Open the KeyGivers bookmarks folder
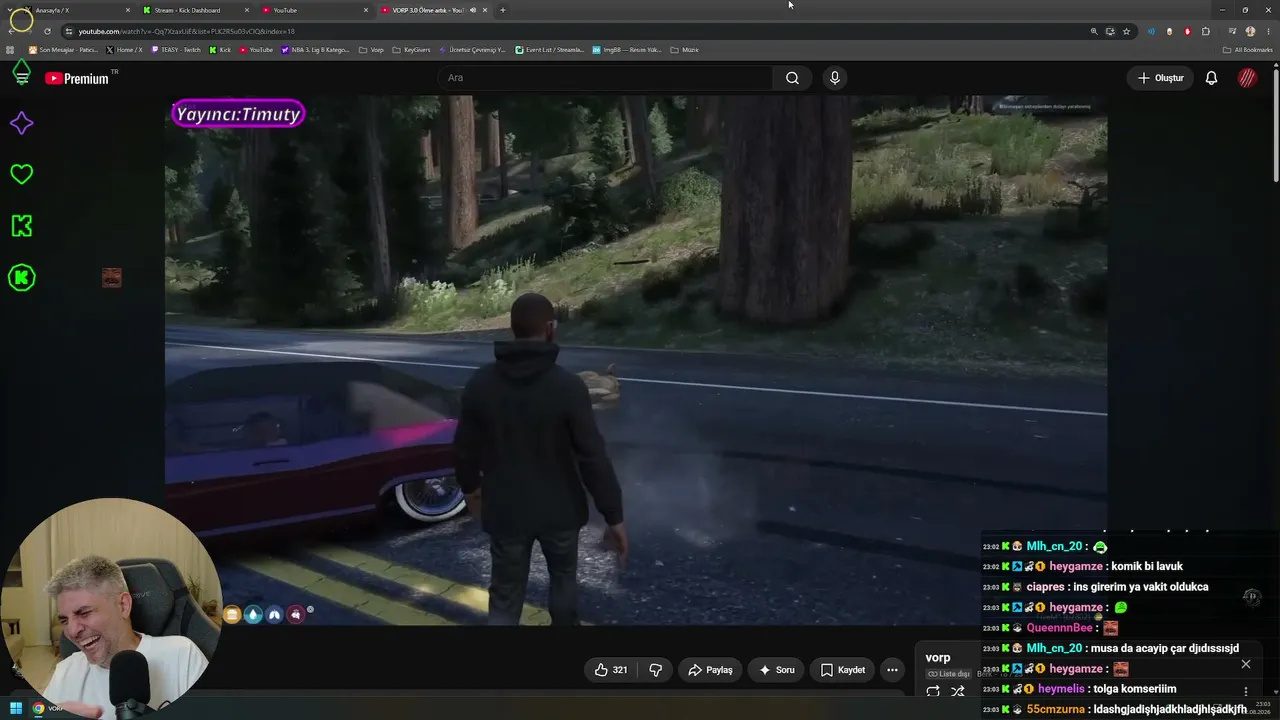 coord(411,49)
